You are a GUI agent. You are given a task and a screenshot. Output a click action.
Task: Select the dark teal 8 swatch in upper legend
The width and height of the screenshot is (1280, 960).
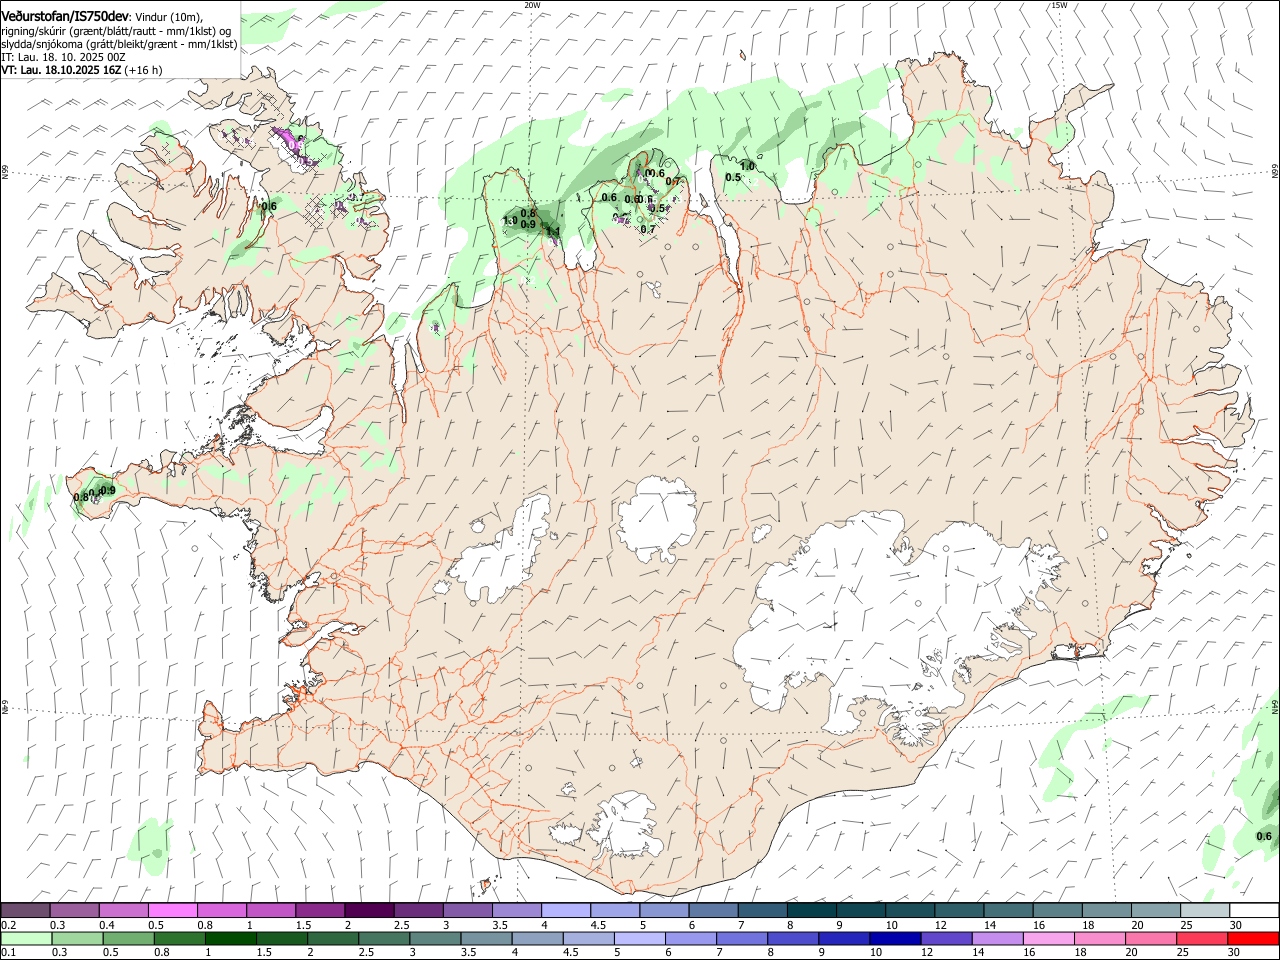tap(810, 910)
